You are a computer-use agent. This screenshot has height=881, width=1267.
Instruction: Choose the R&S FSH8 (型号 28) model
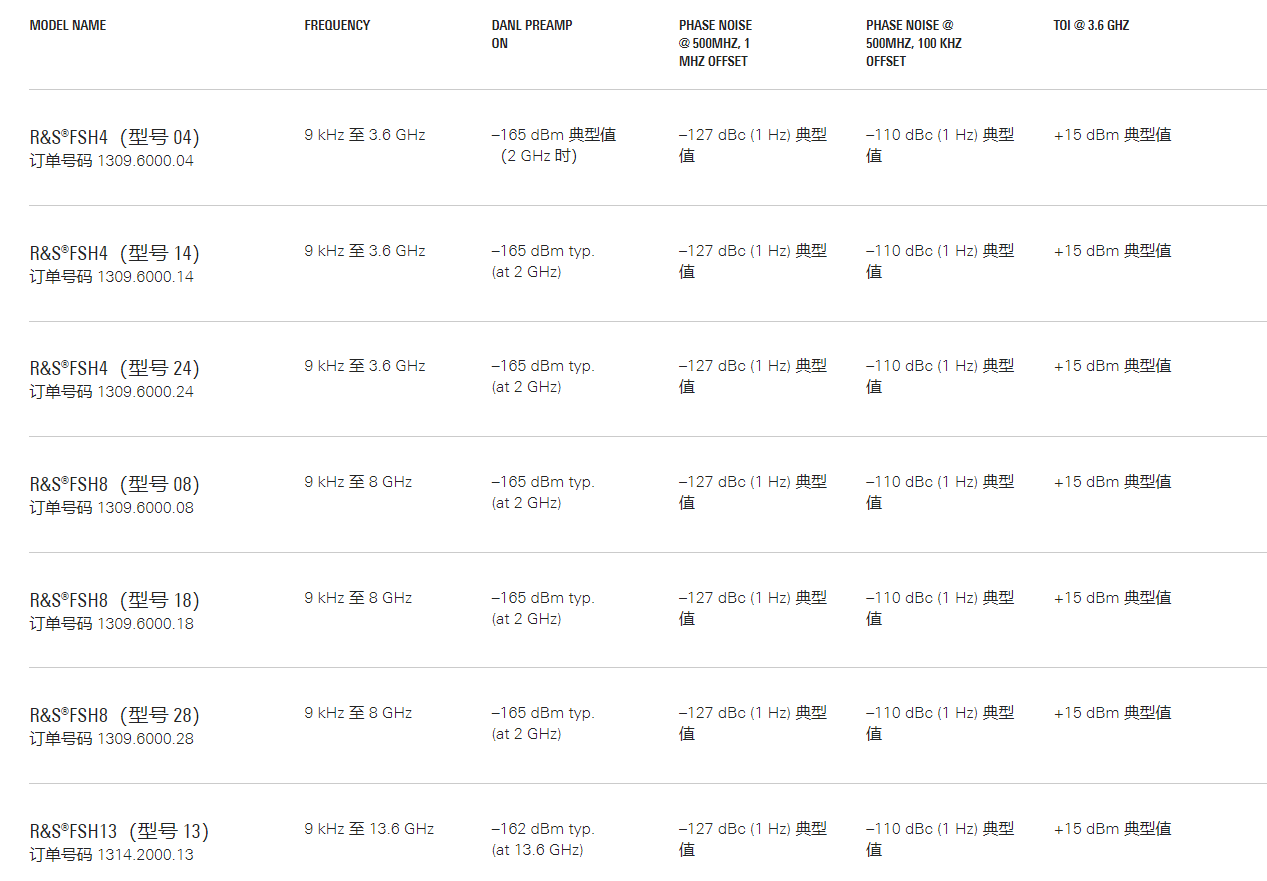(x=114, y=715)
